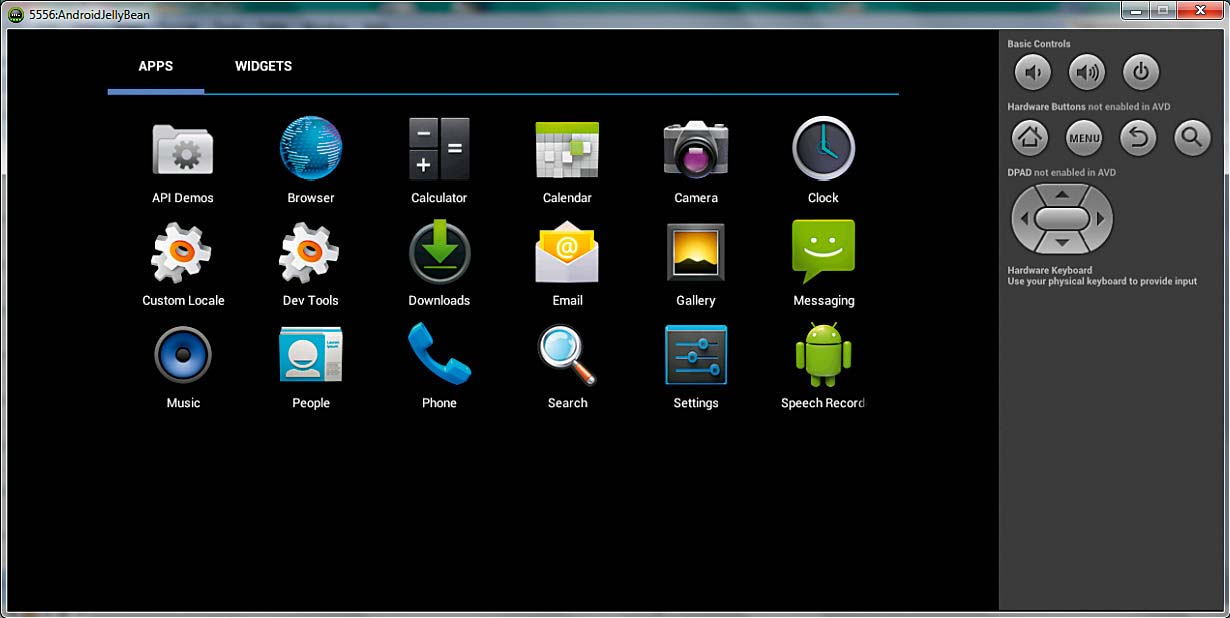The width and height of the screenshot is (1230, 618).
Task: Open the API Demos app
Action: (x=183, y=162)
